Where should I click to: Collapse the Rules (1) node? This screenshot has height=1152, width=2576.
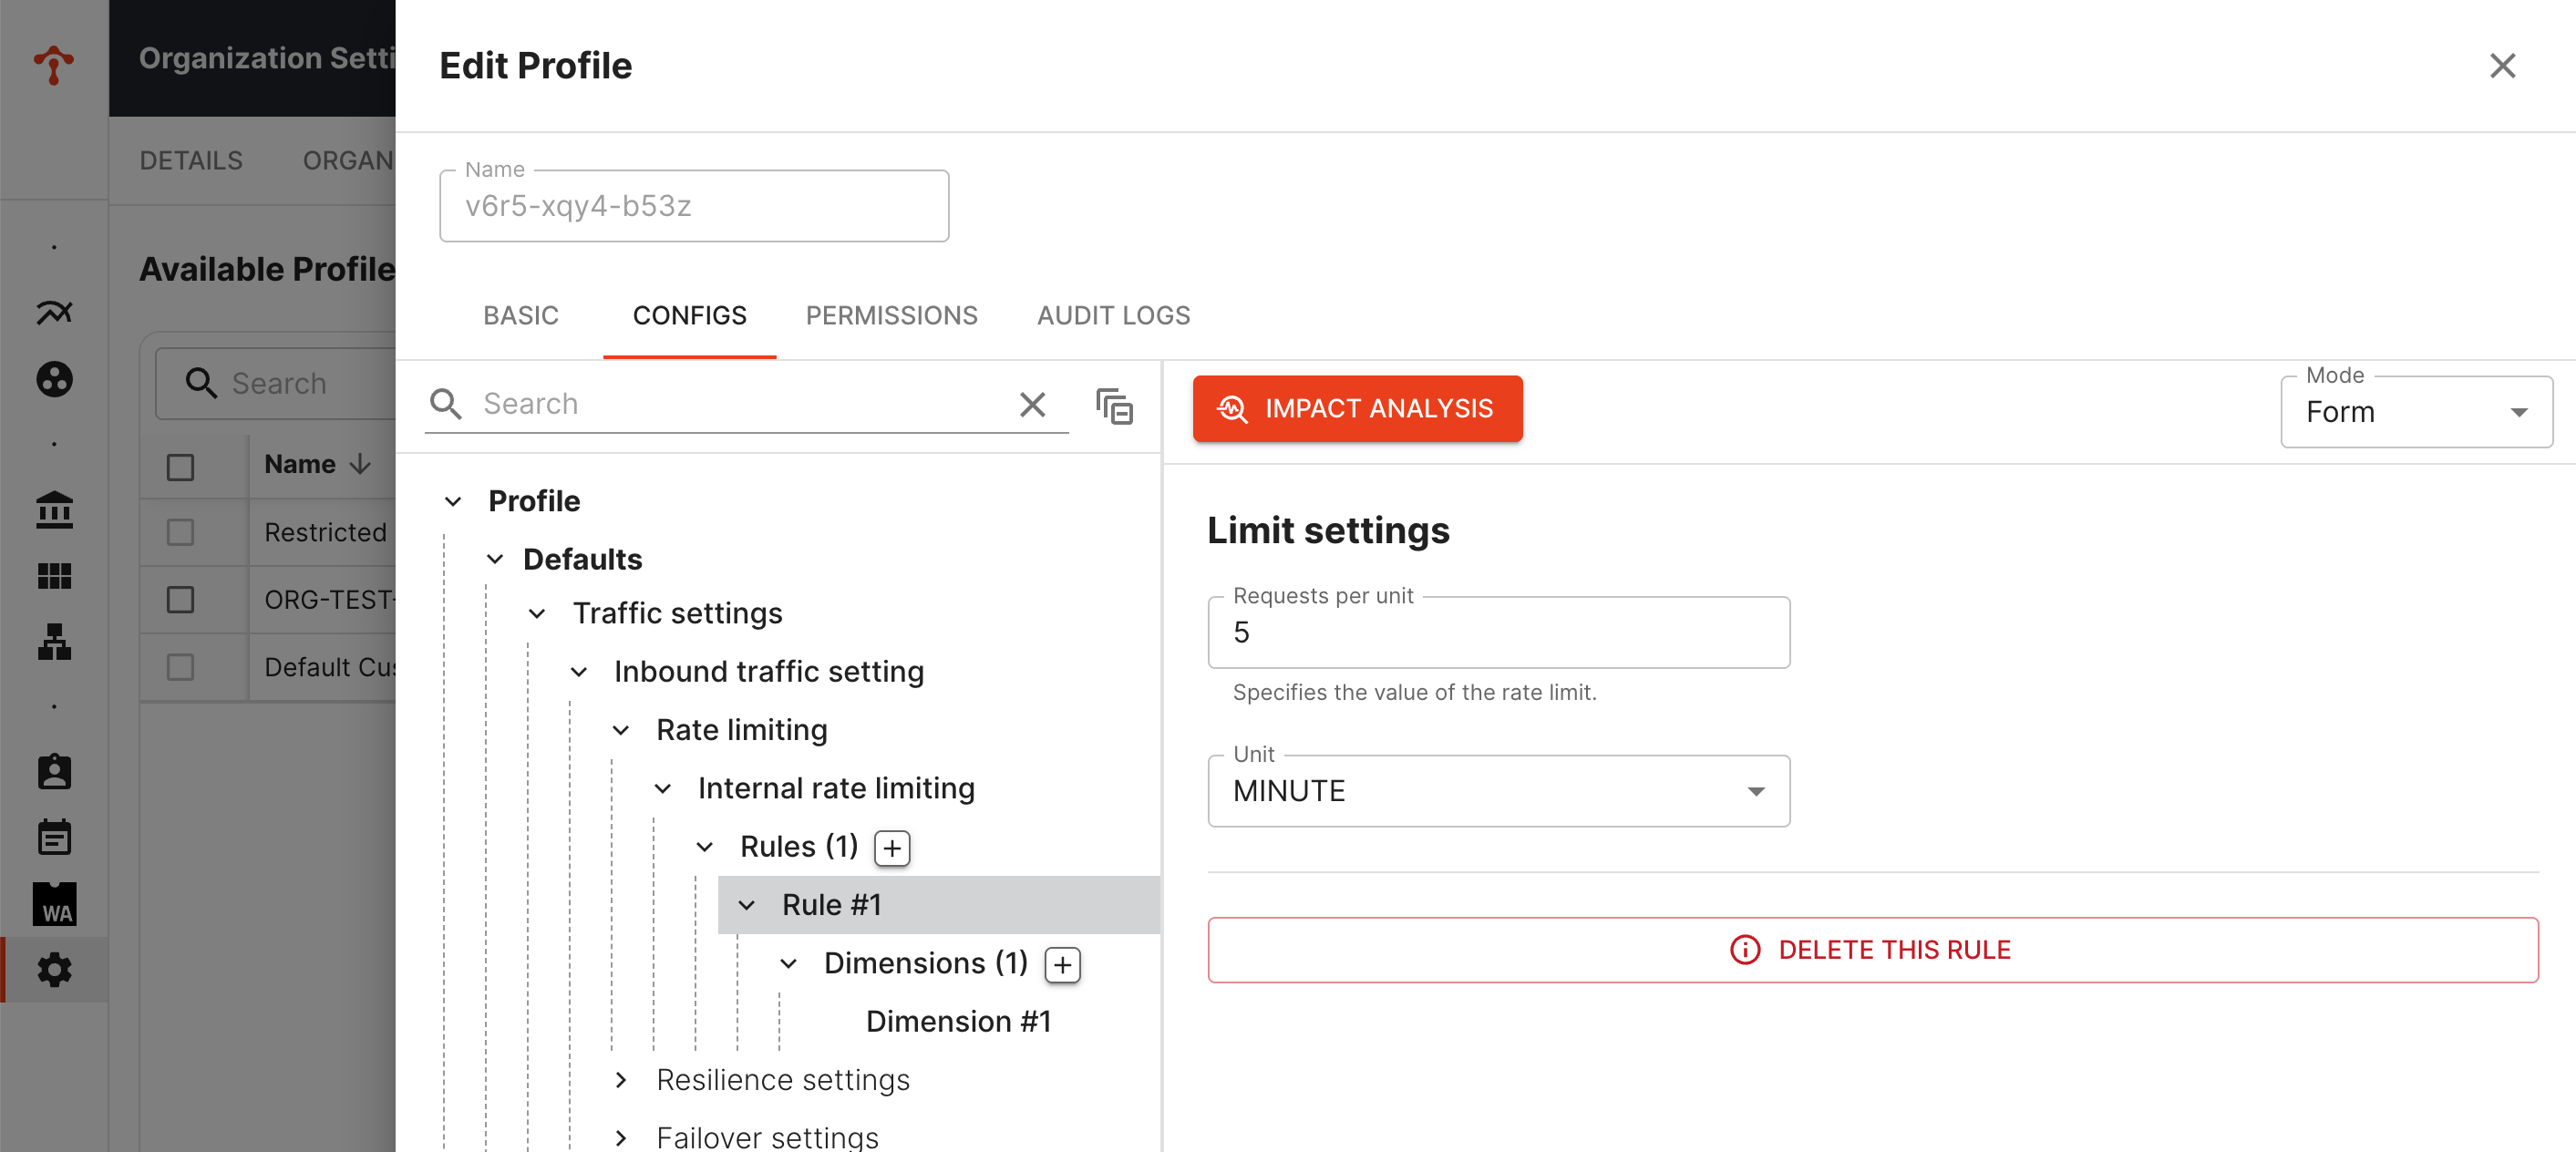[705, 847]
